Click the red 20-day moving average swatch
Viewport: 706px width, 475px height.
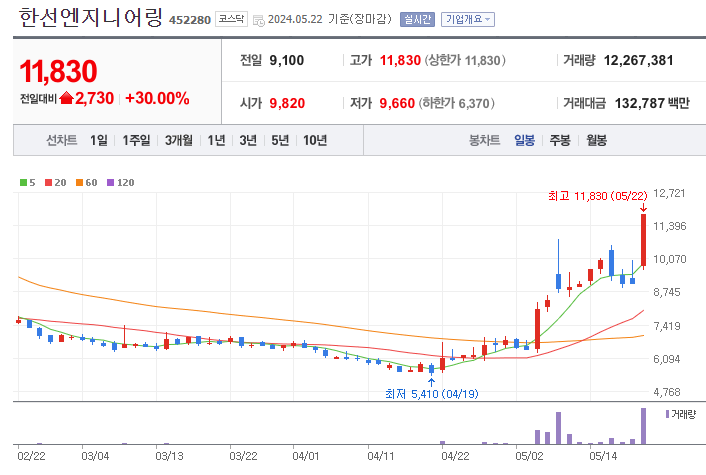pos(49,182)
